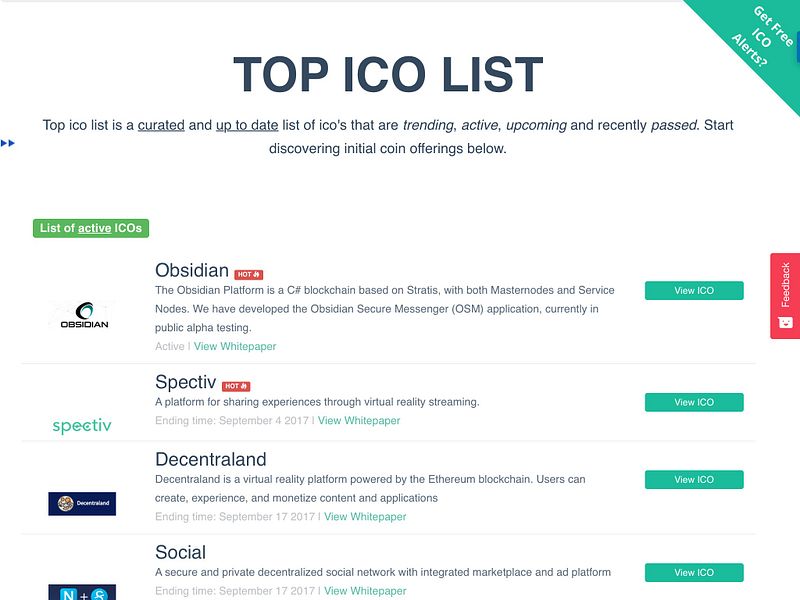Click the Decentraland logo thumbnail
The image size is (800, 600).
[83, 503]
